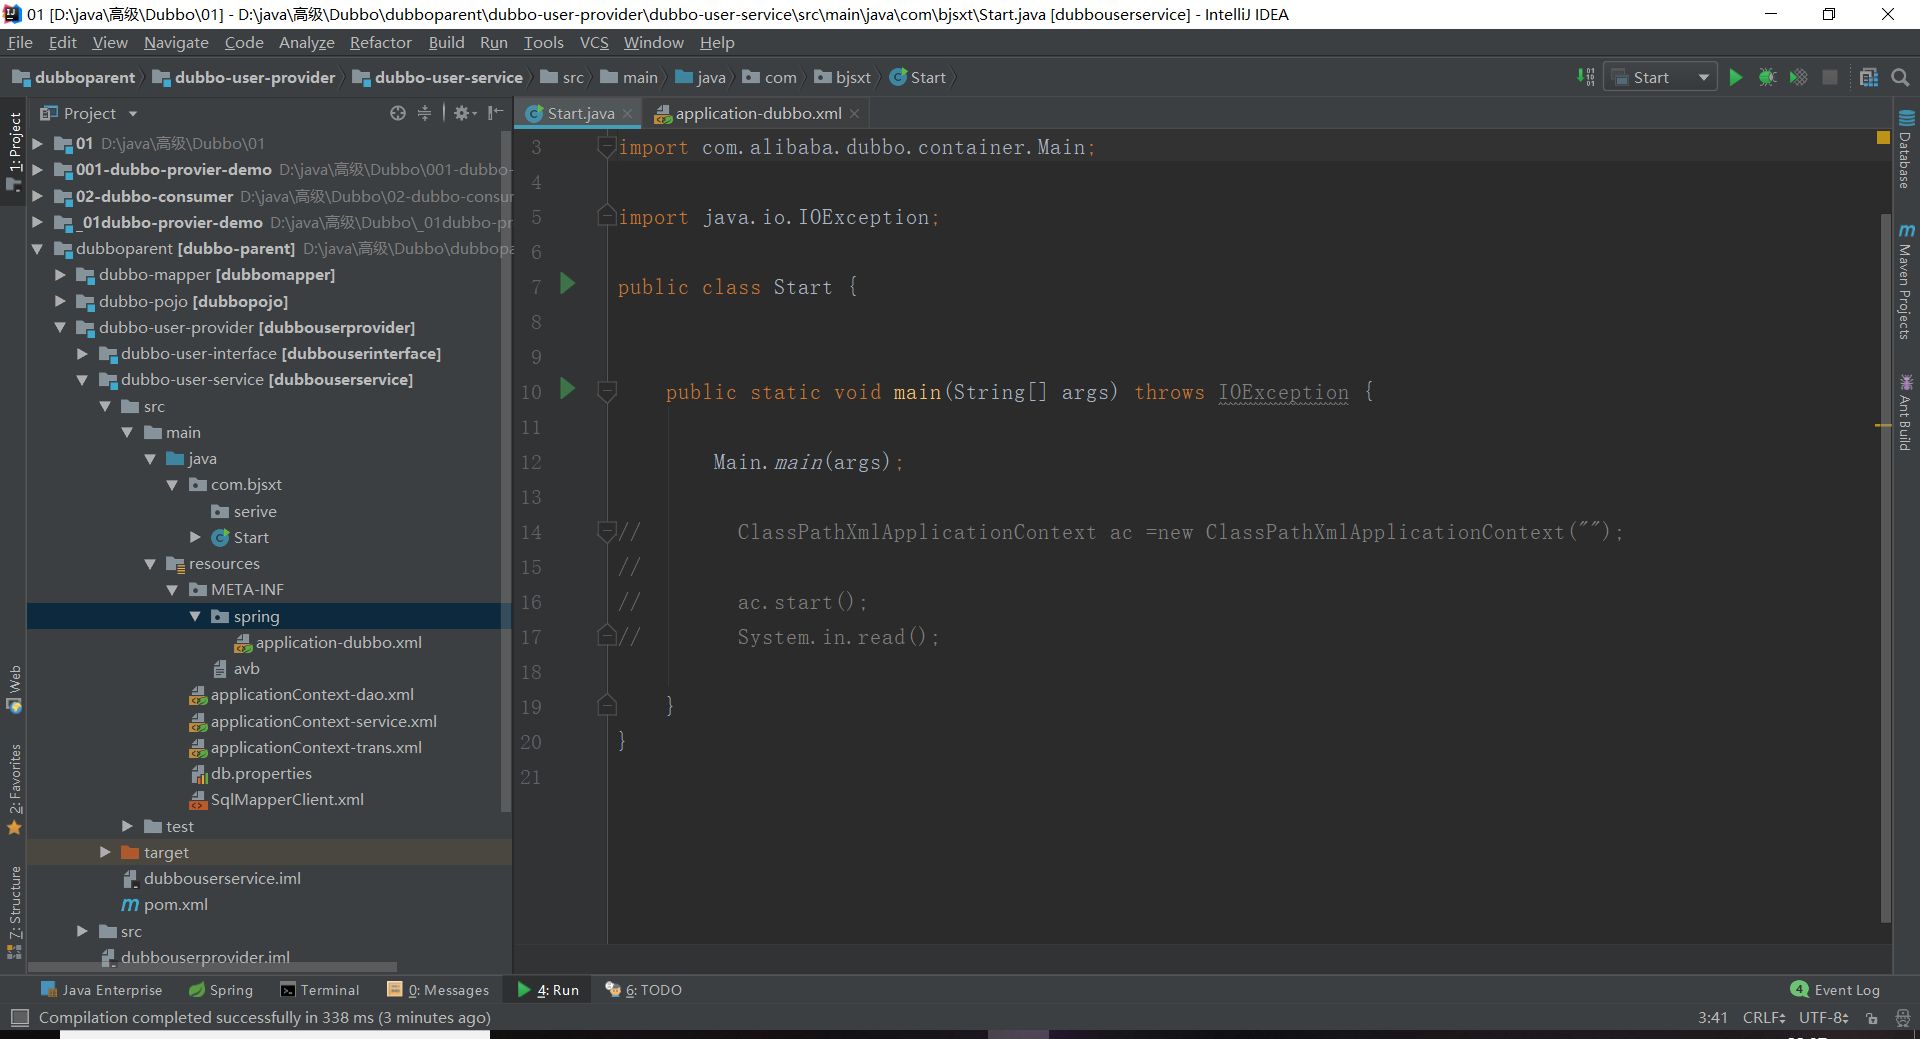Expand the dubbo-pojo module
The height and width of the screenshot is (1039, 1920).
pos(60,301)
